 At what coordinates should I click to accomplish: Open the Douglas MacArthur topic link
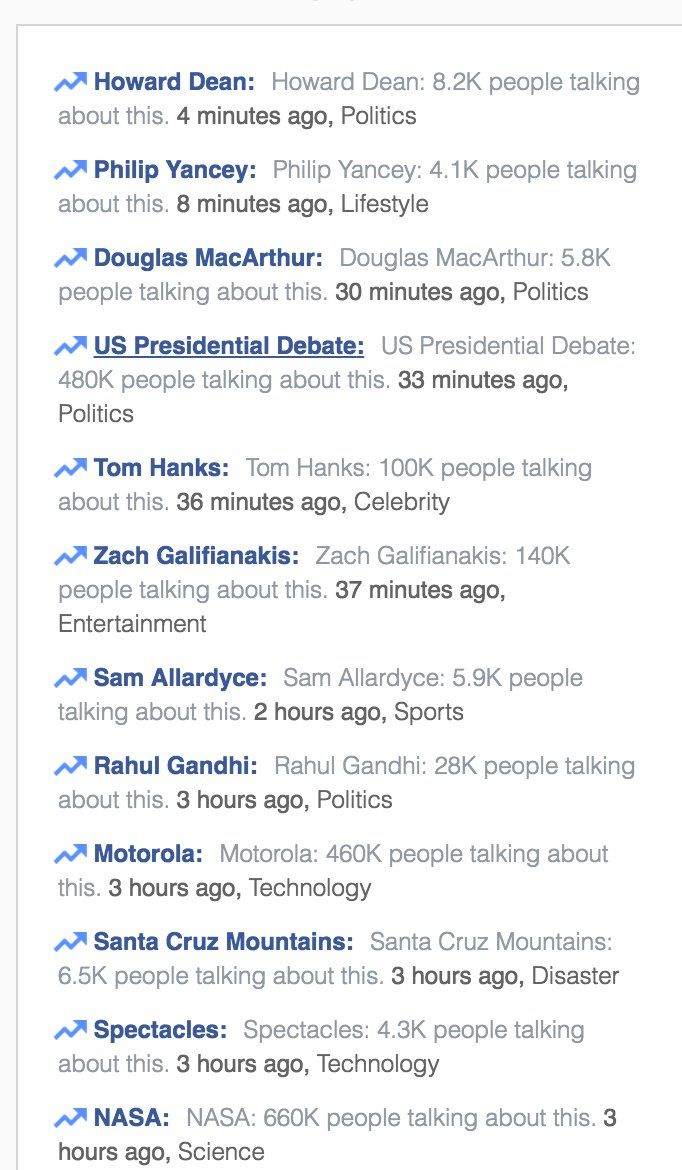pyautogui.click(x=208, y=258)
